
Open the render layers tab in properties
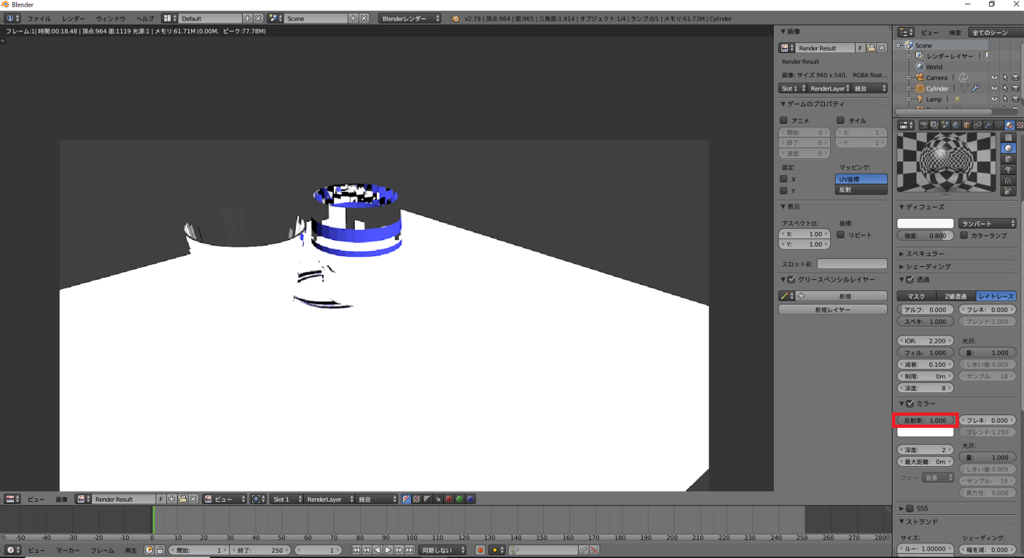tap(935, 125)
